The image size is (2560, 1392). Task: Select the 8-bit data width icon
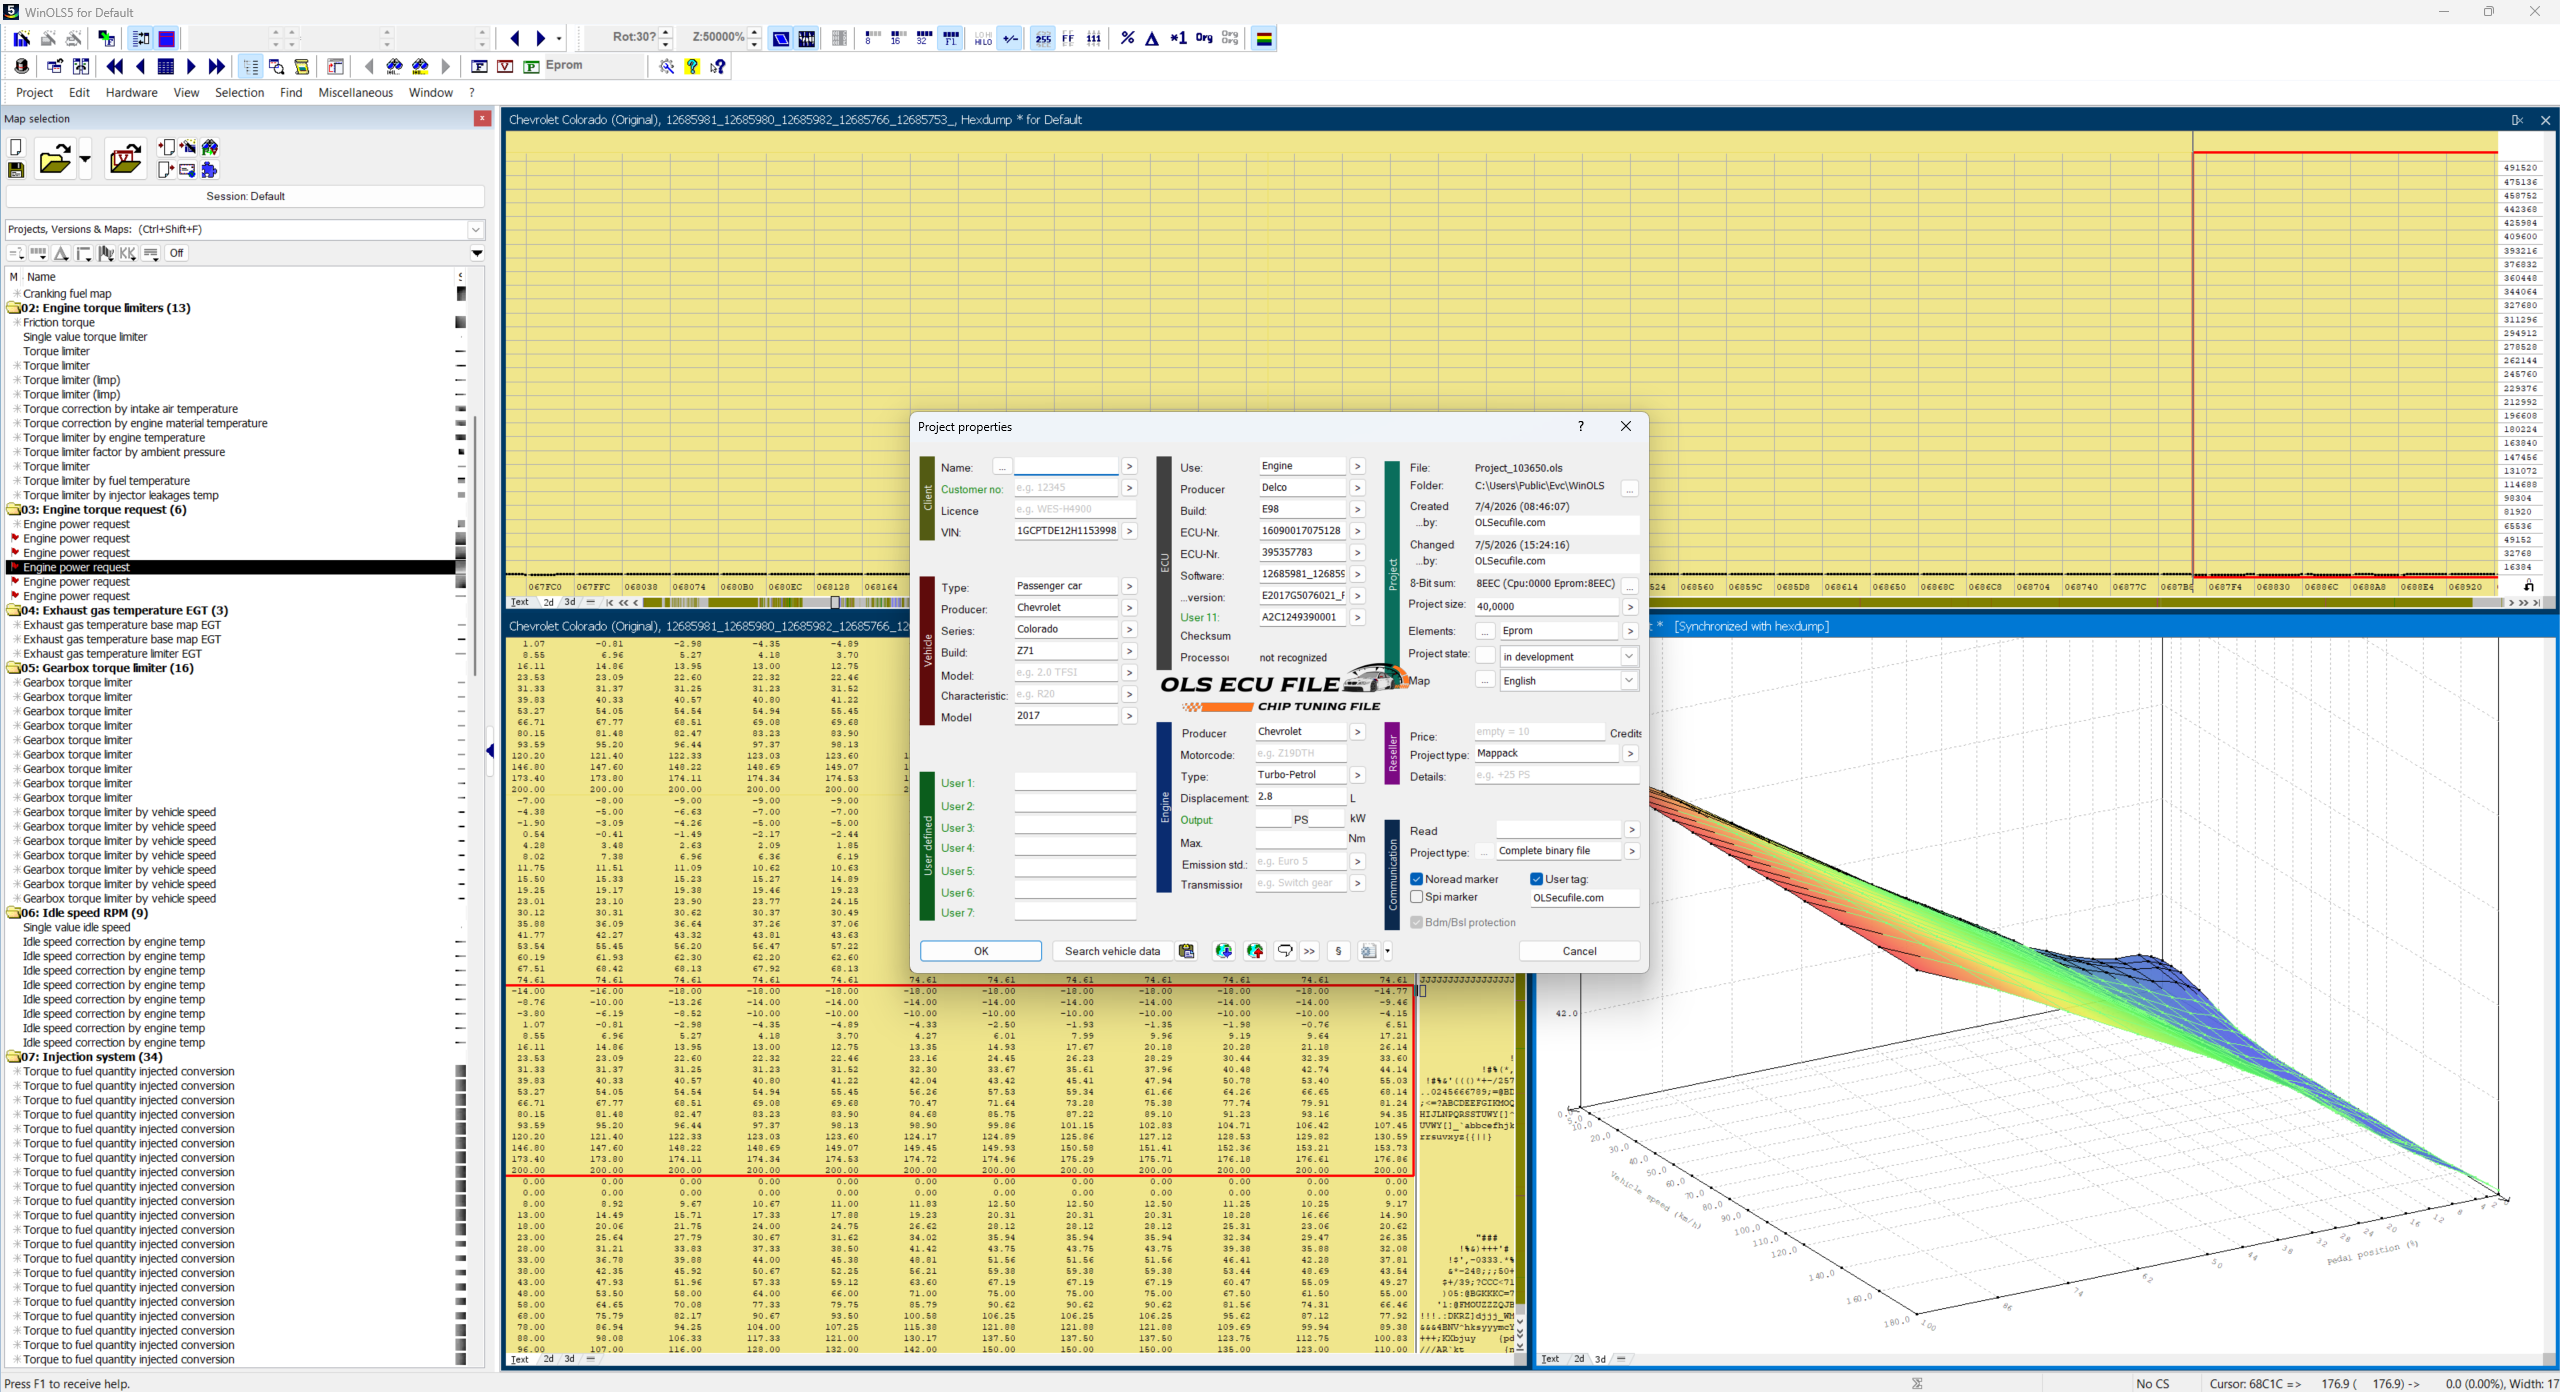click(872, 38)
